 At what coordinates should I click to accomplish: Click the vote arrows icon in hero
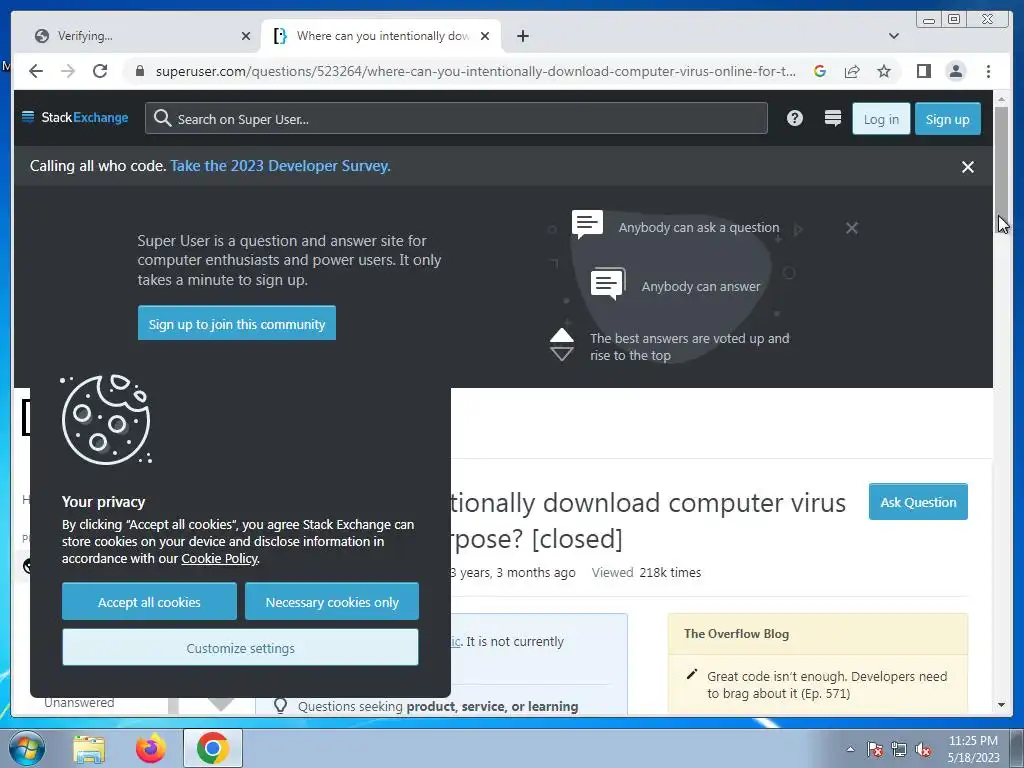click(562, 345)
